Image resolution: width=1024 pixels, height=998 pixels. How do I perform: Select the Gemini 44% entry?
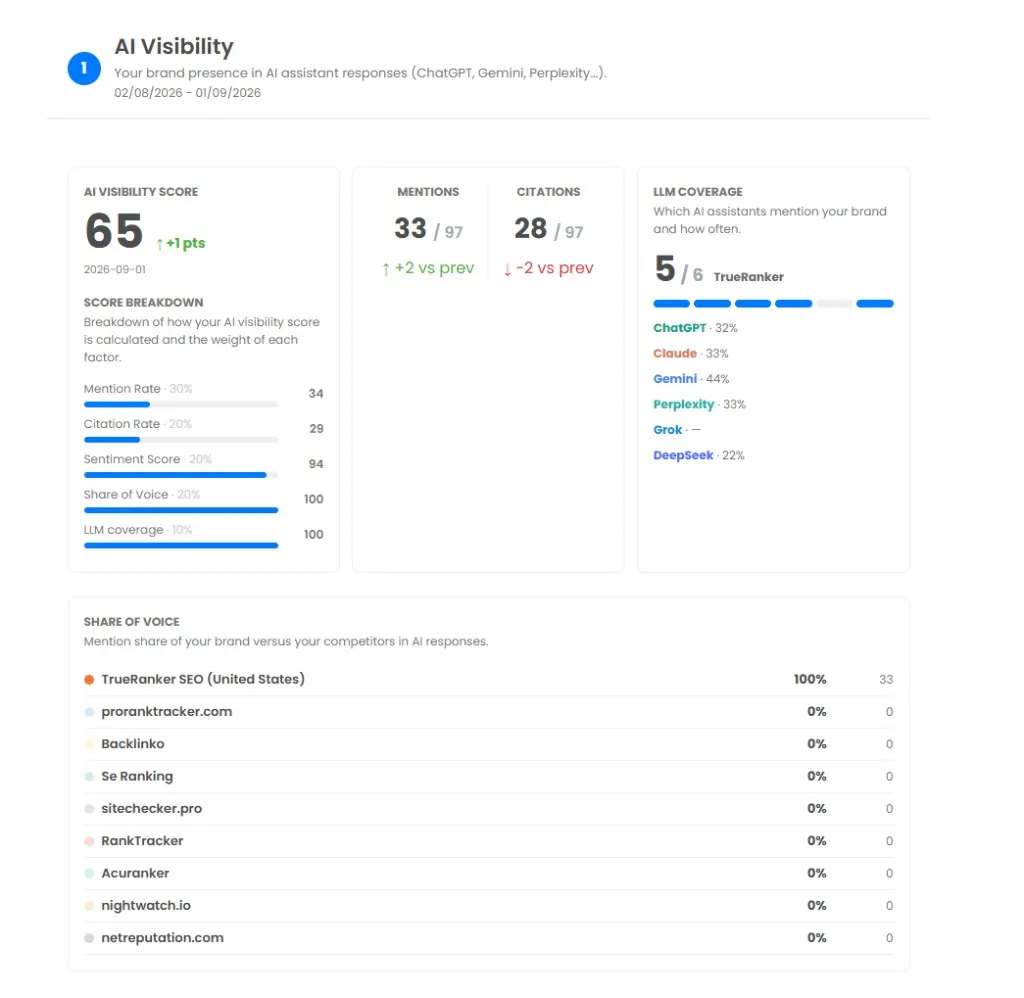pyautogui.click(x=691, y=379)
